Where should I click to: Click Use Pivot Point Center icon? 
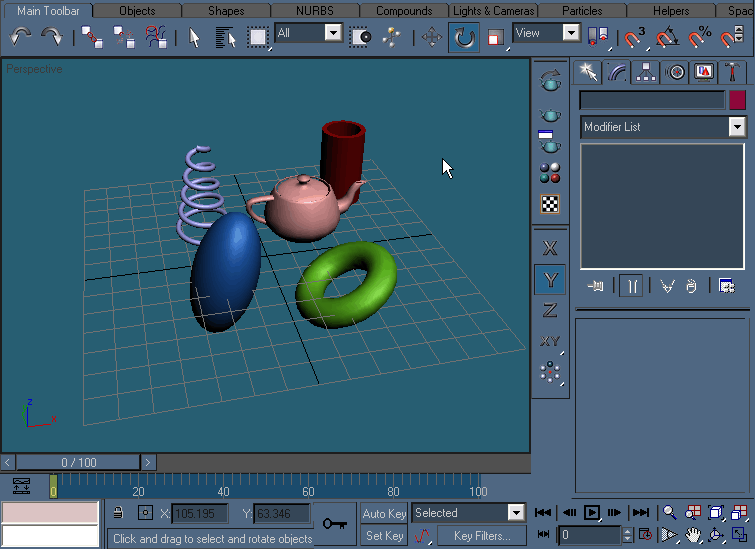click(x=598, y=37)
